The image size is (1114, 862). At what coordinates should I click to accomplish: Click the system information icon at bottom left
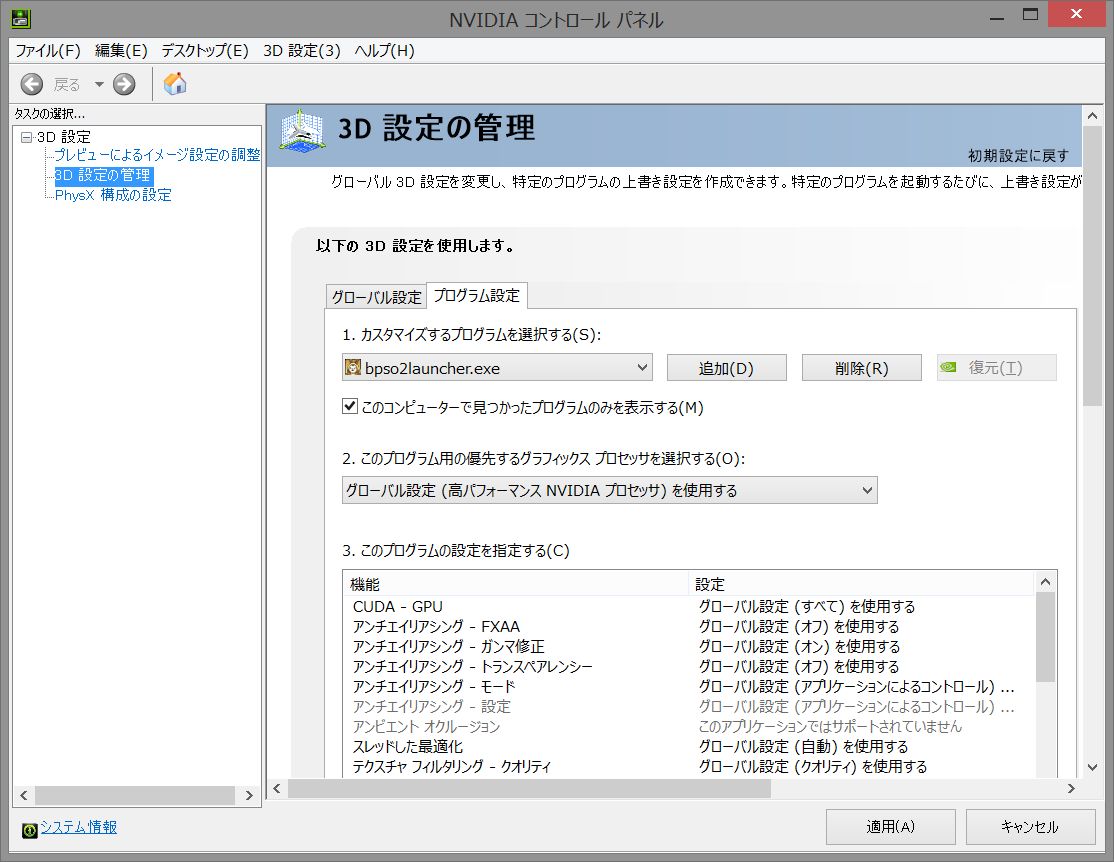[29, 830]
